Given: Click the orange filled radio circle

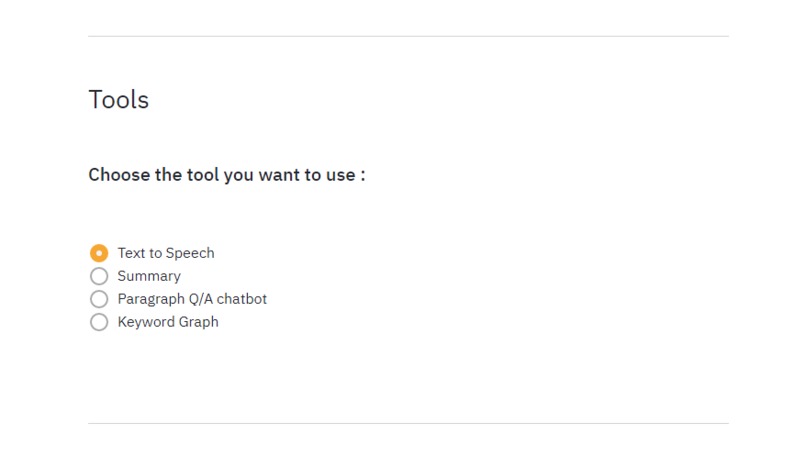Looking at the screenshot, I should coord(99,253).
